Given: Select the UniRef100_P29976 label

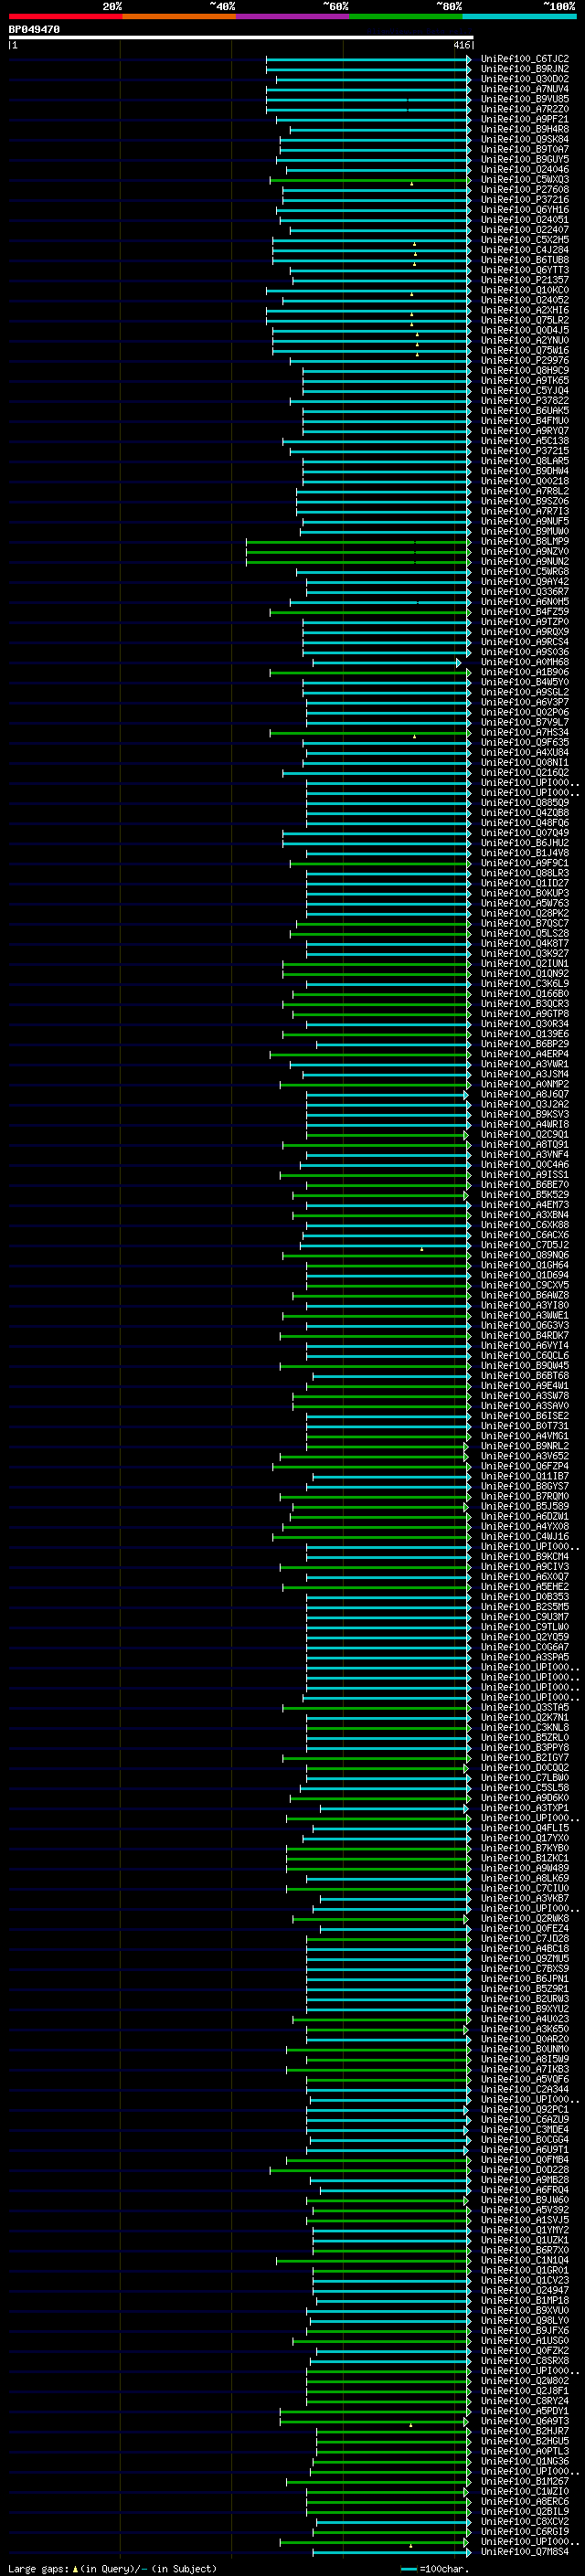Looking at the screenshot, I should coord(525,361).
